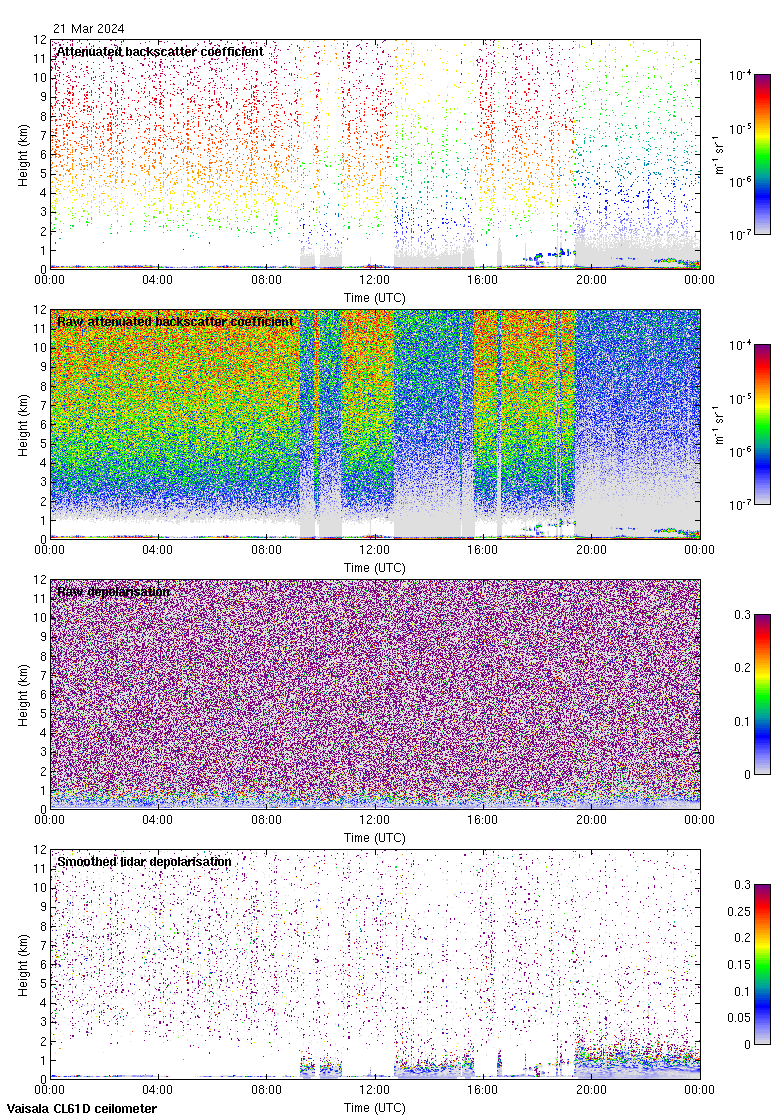Click the smoothed depolarisation color bar
This screenshot has height=1120, width=780.
(x=762, y=964)
